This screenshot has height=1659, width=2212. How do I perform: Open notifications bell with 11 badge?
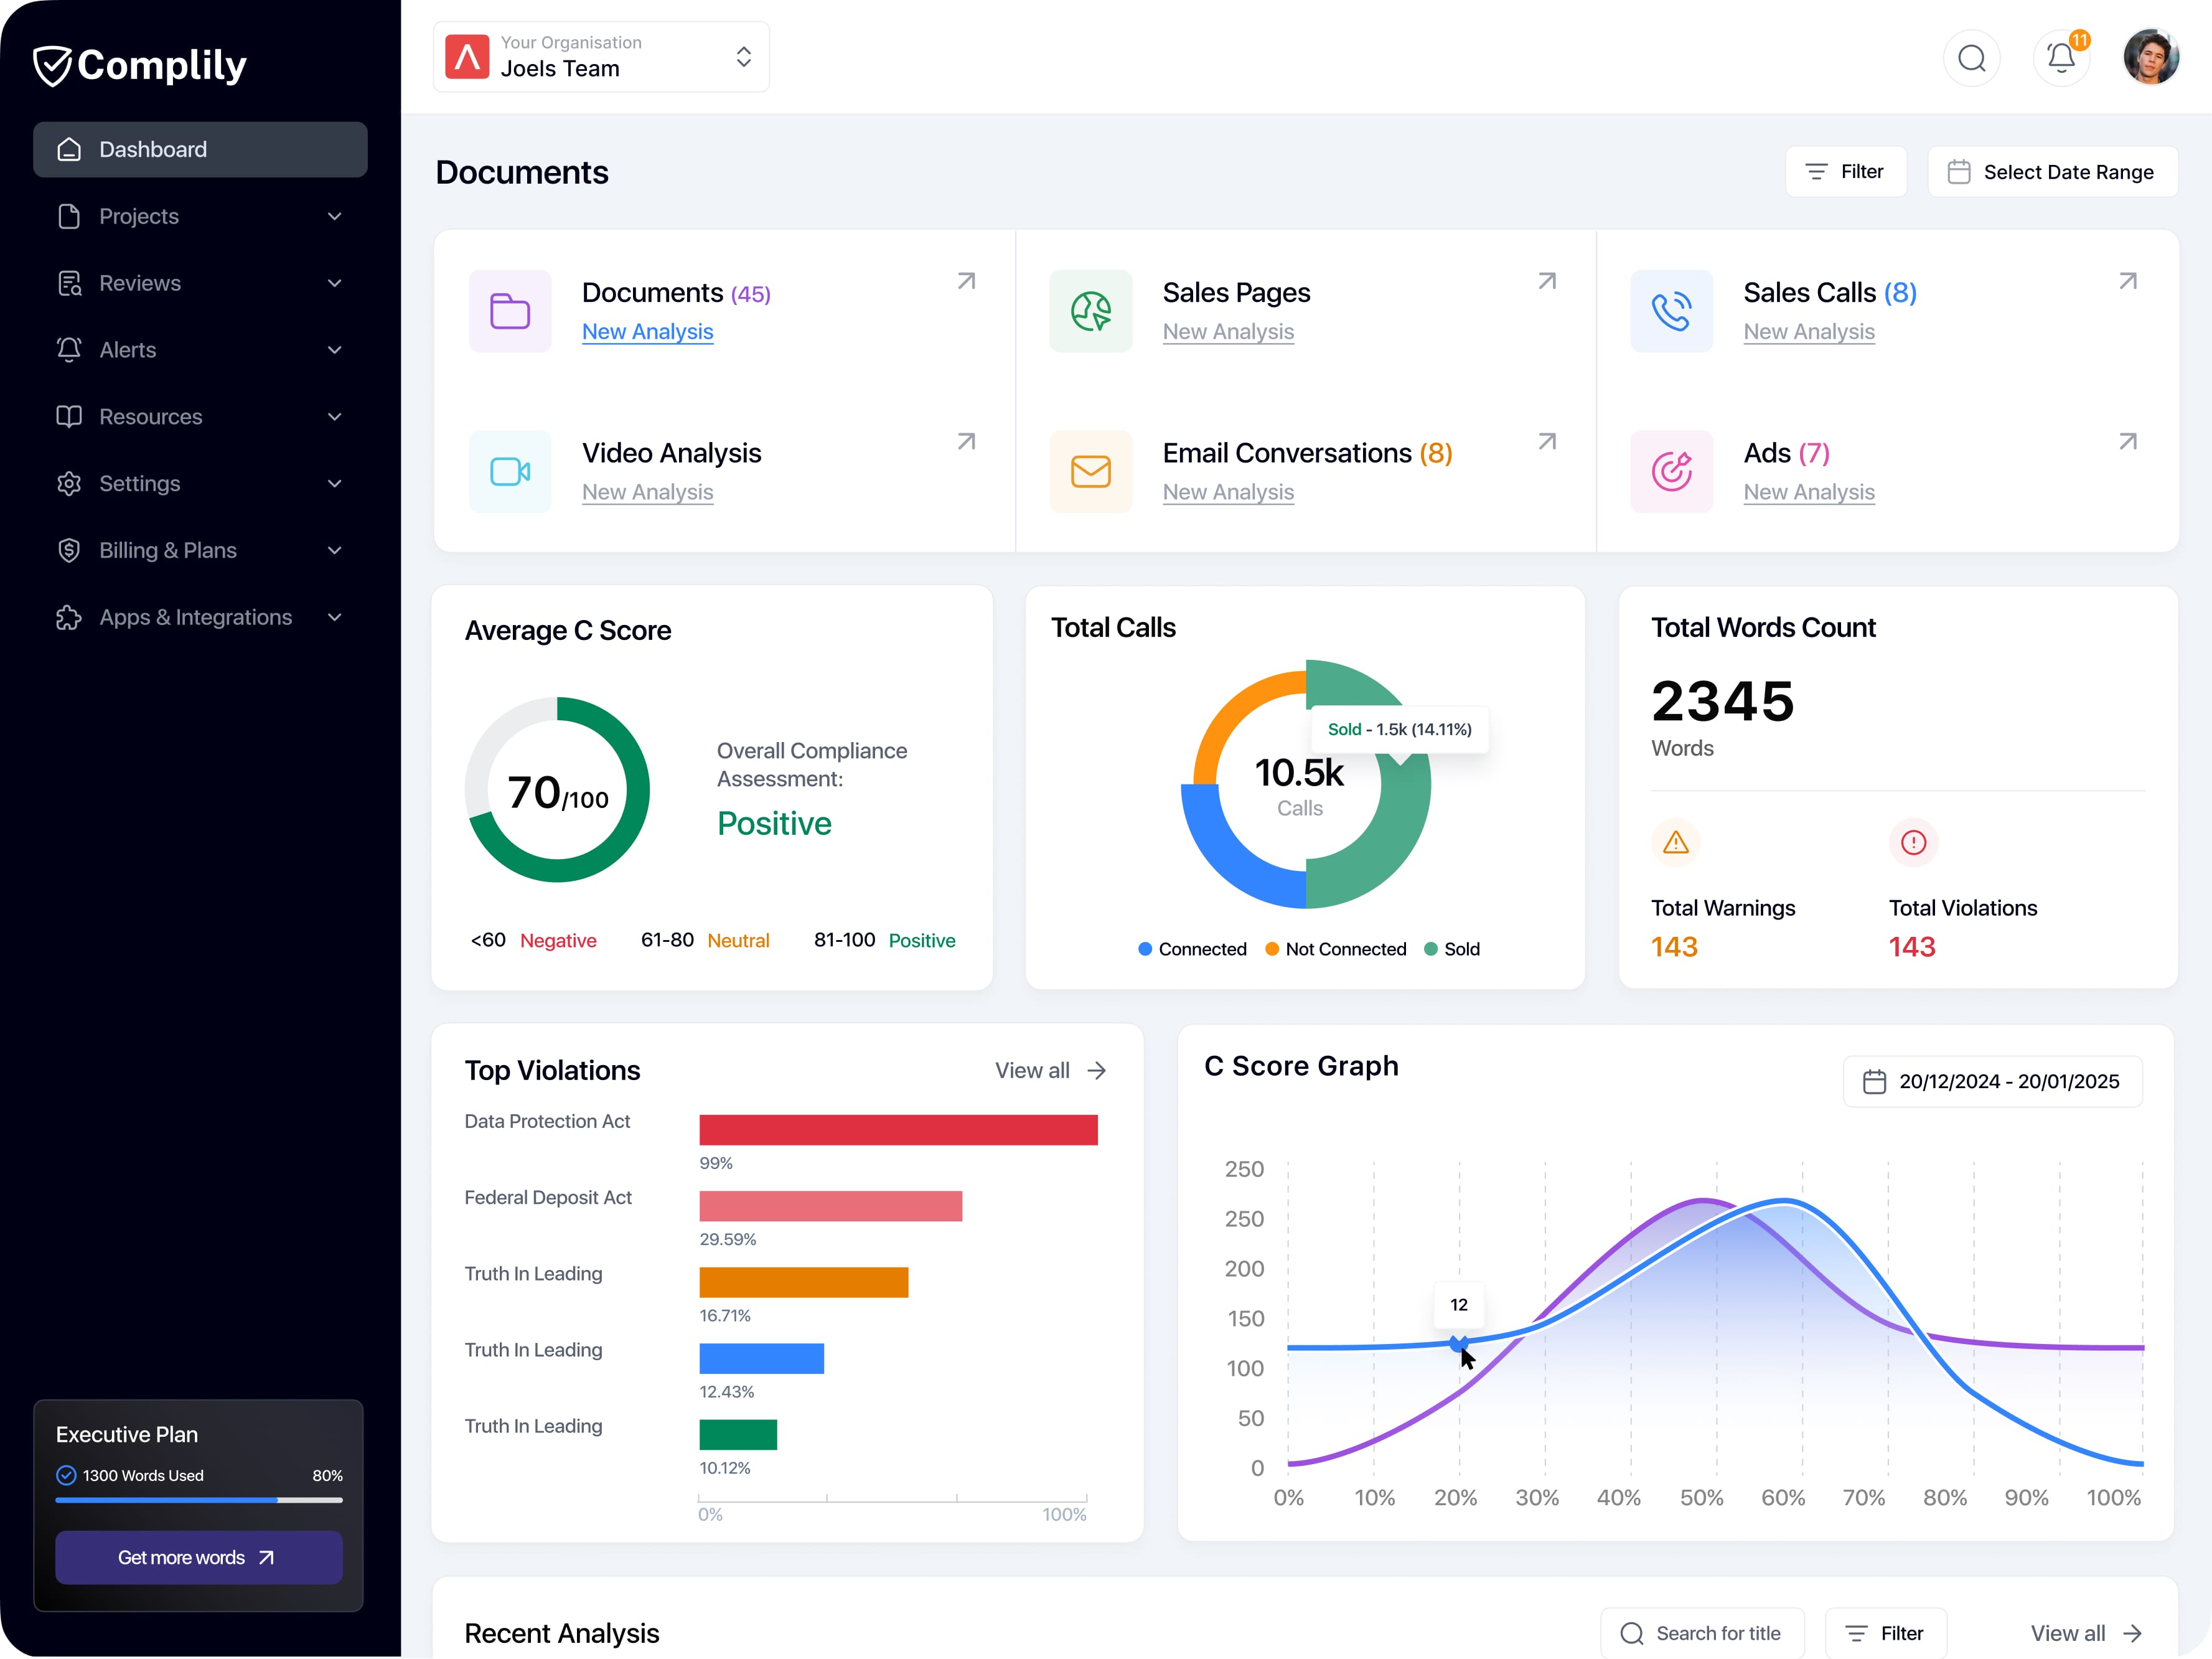(x=2061, y=58)
